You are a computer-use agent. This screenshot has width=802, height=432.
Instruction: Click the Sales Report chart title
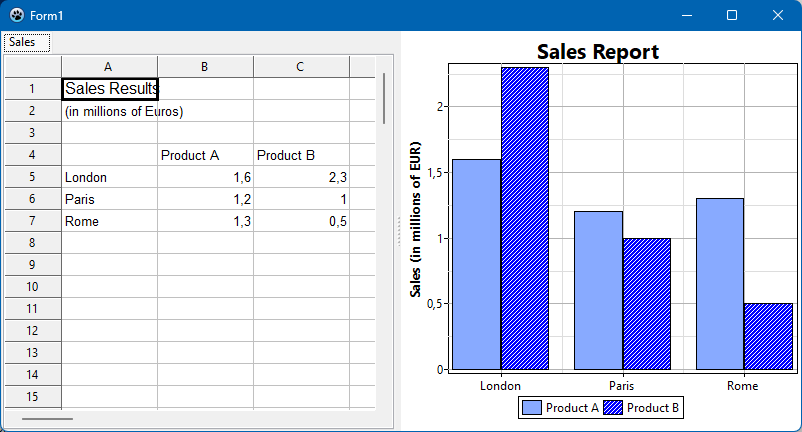point(598,52)
